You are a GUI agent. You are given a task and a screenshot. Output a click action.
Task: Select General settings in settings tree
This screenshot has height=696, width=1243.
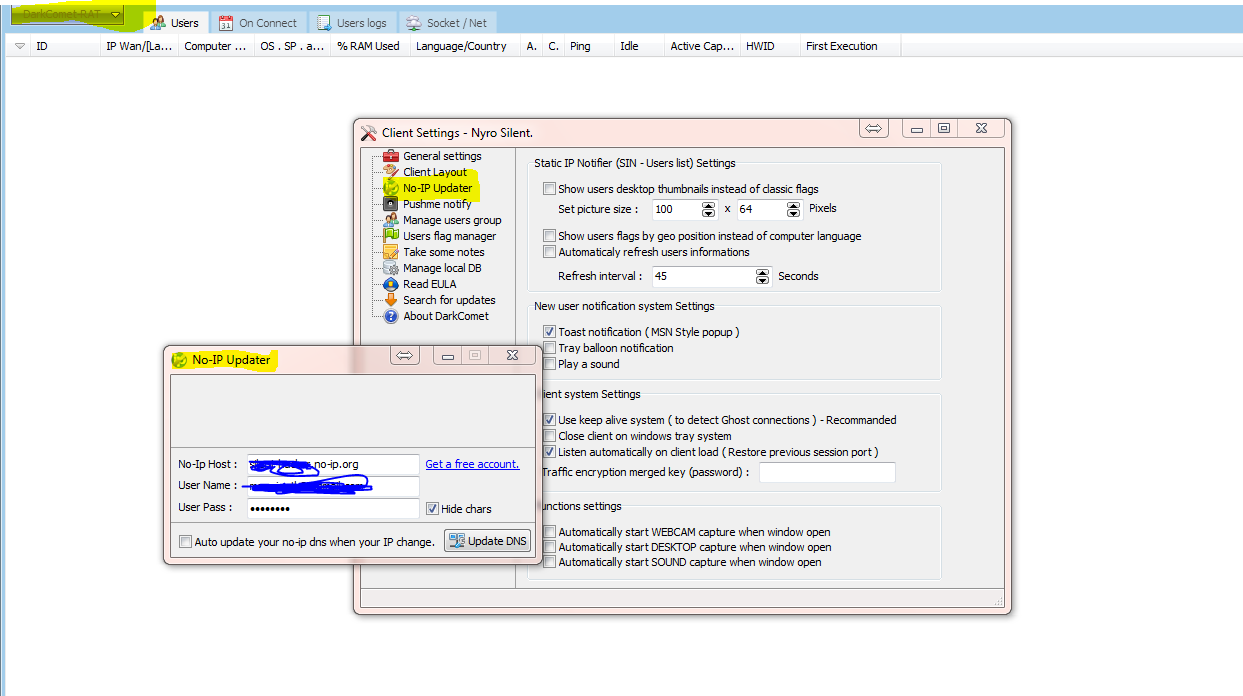click(x=442, y=156)
